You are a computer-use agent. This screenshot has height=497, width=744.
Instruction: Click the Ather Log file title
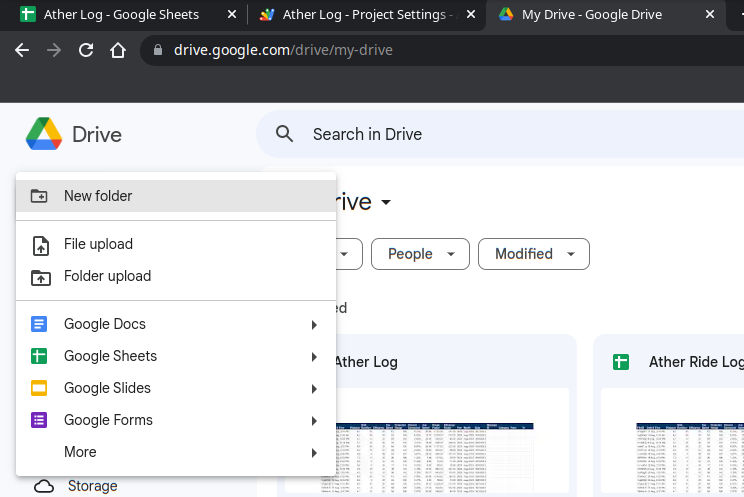click(366, 362)
